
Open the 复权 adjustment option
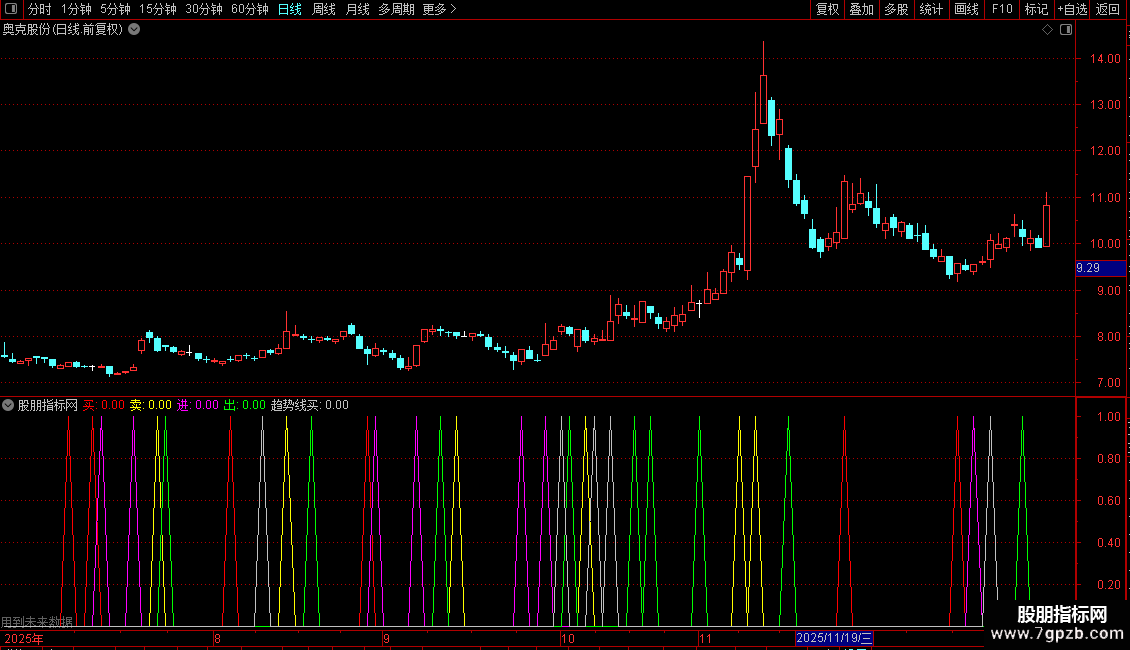pyautogui.click(x=827, y=9)
